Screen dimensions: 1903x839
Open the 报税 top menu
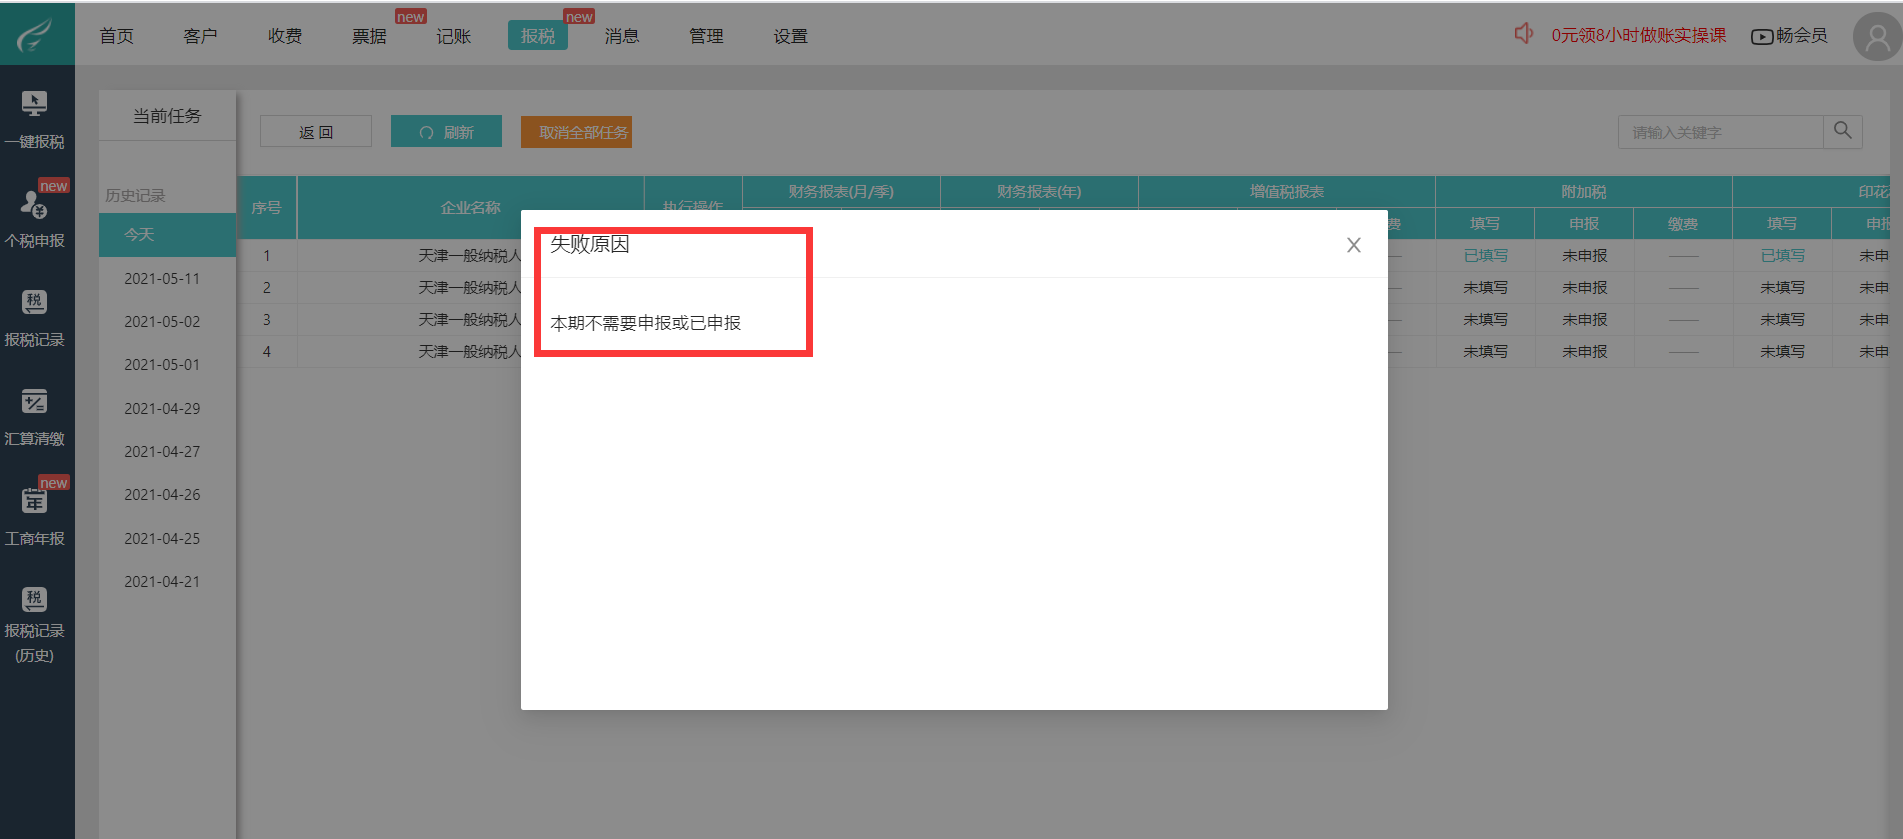pyautogui.click(x=537, y=36)
